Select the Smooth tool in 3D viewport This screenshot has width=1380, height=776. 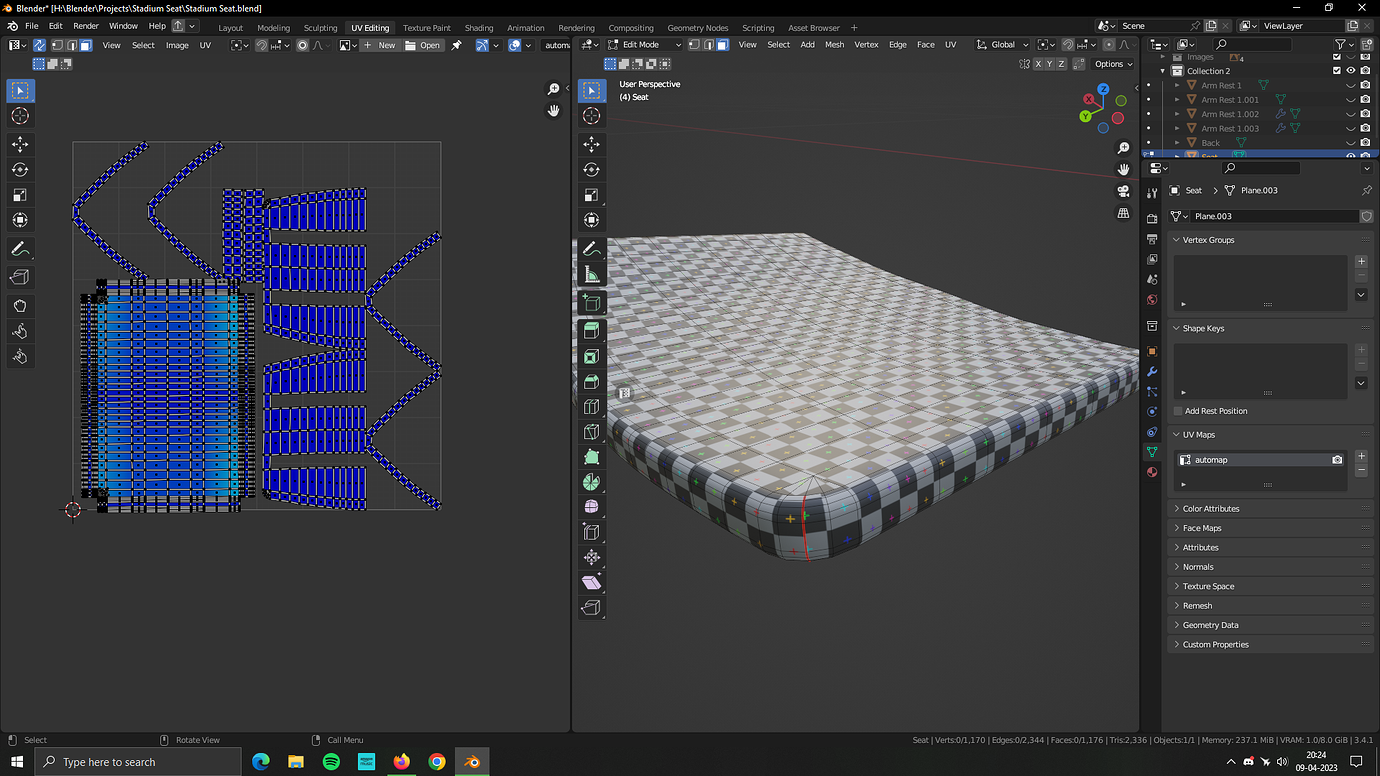tap(592, 506)
